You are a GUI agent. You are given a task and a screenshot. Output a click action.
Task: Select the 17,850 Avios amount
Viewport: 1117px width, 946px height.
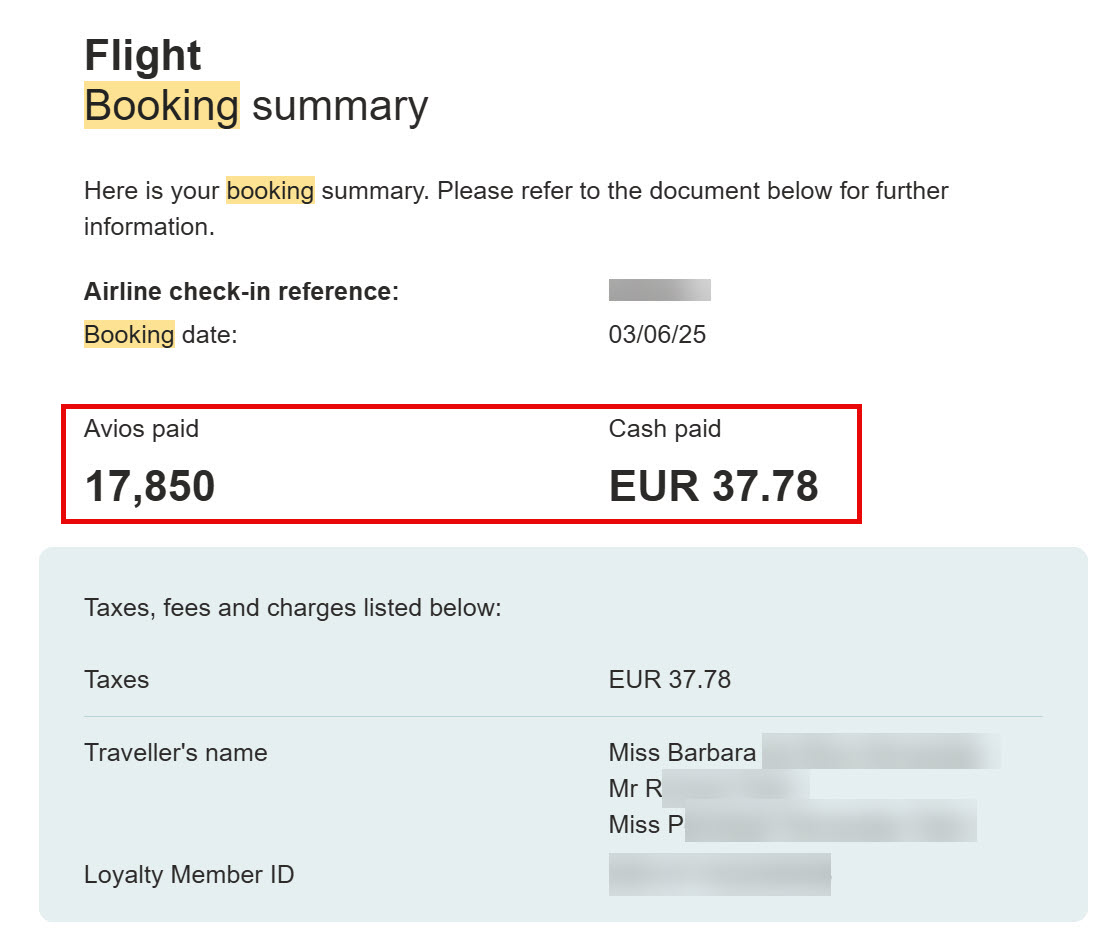click(150, 486)
